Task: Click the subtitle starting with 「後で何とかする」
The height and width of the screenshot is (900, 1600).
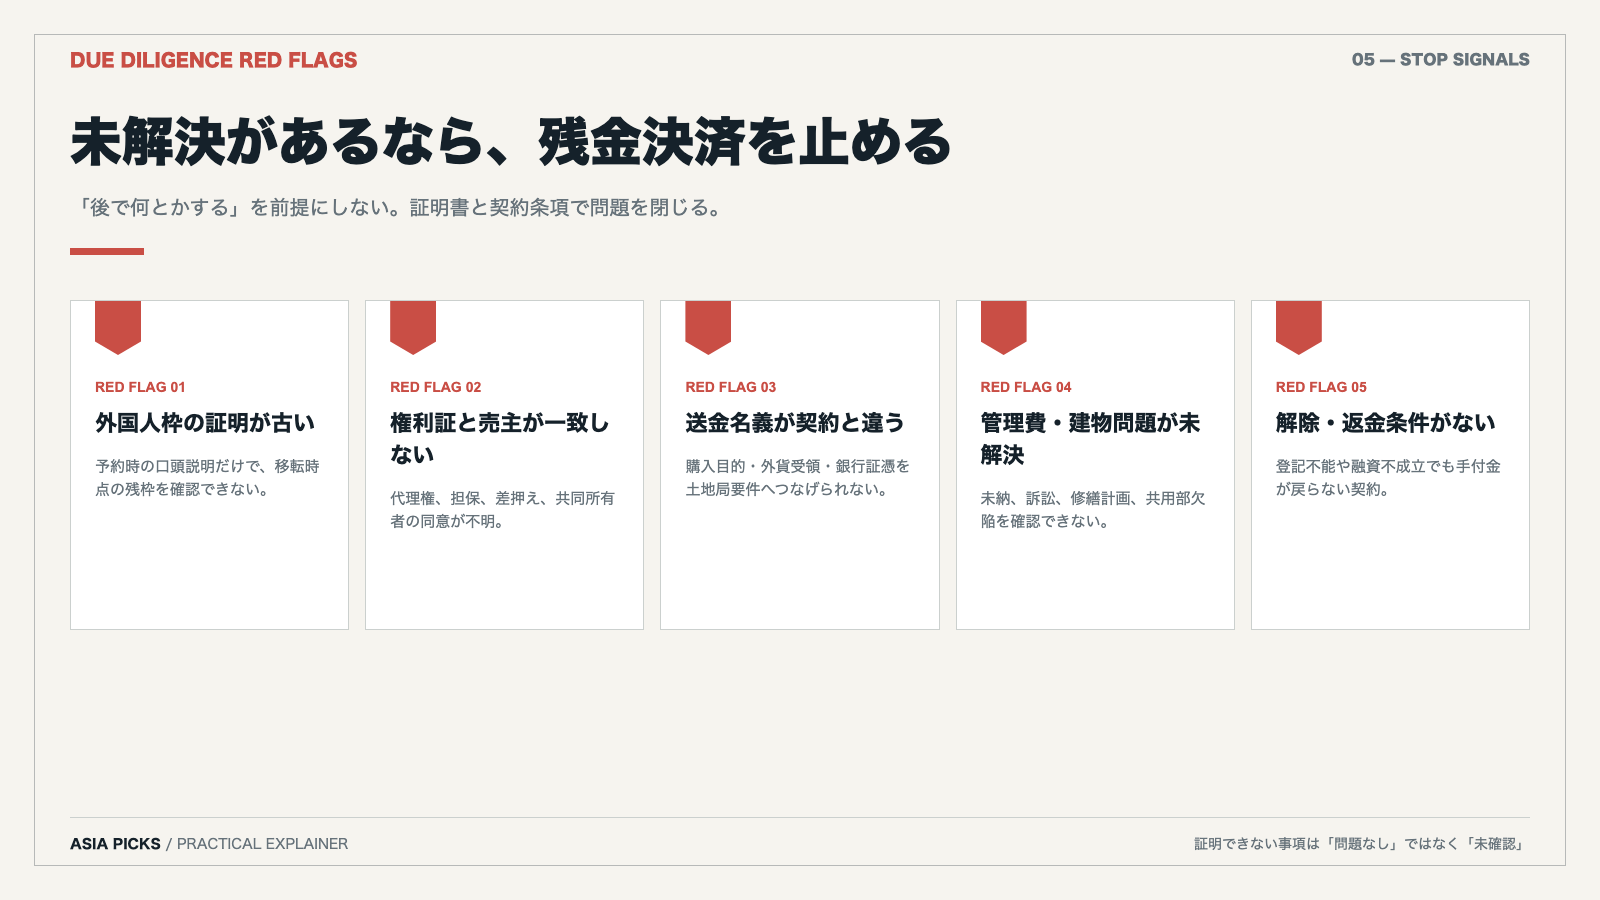Action: 399,208
